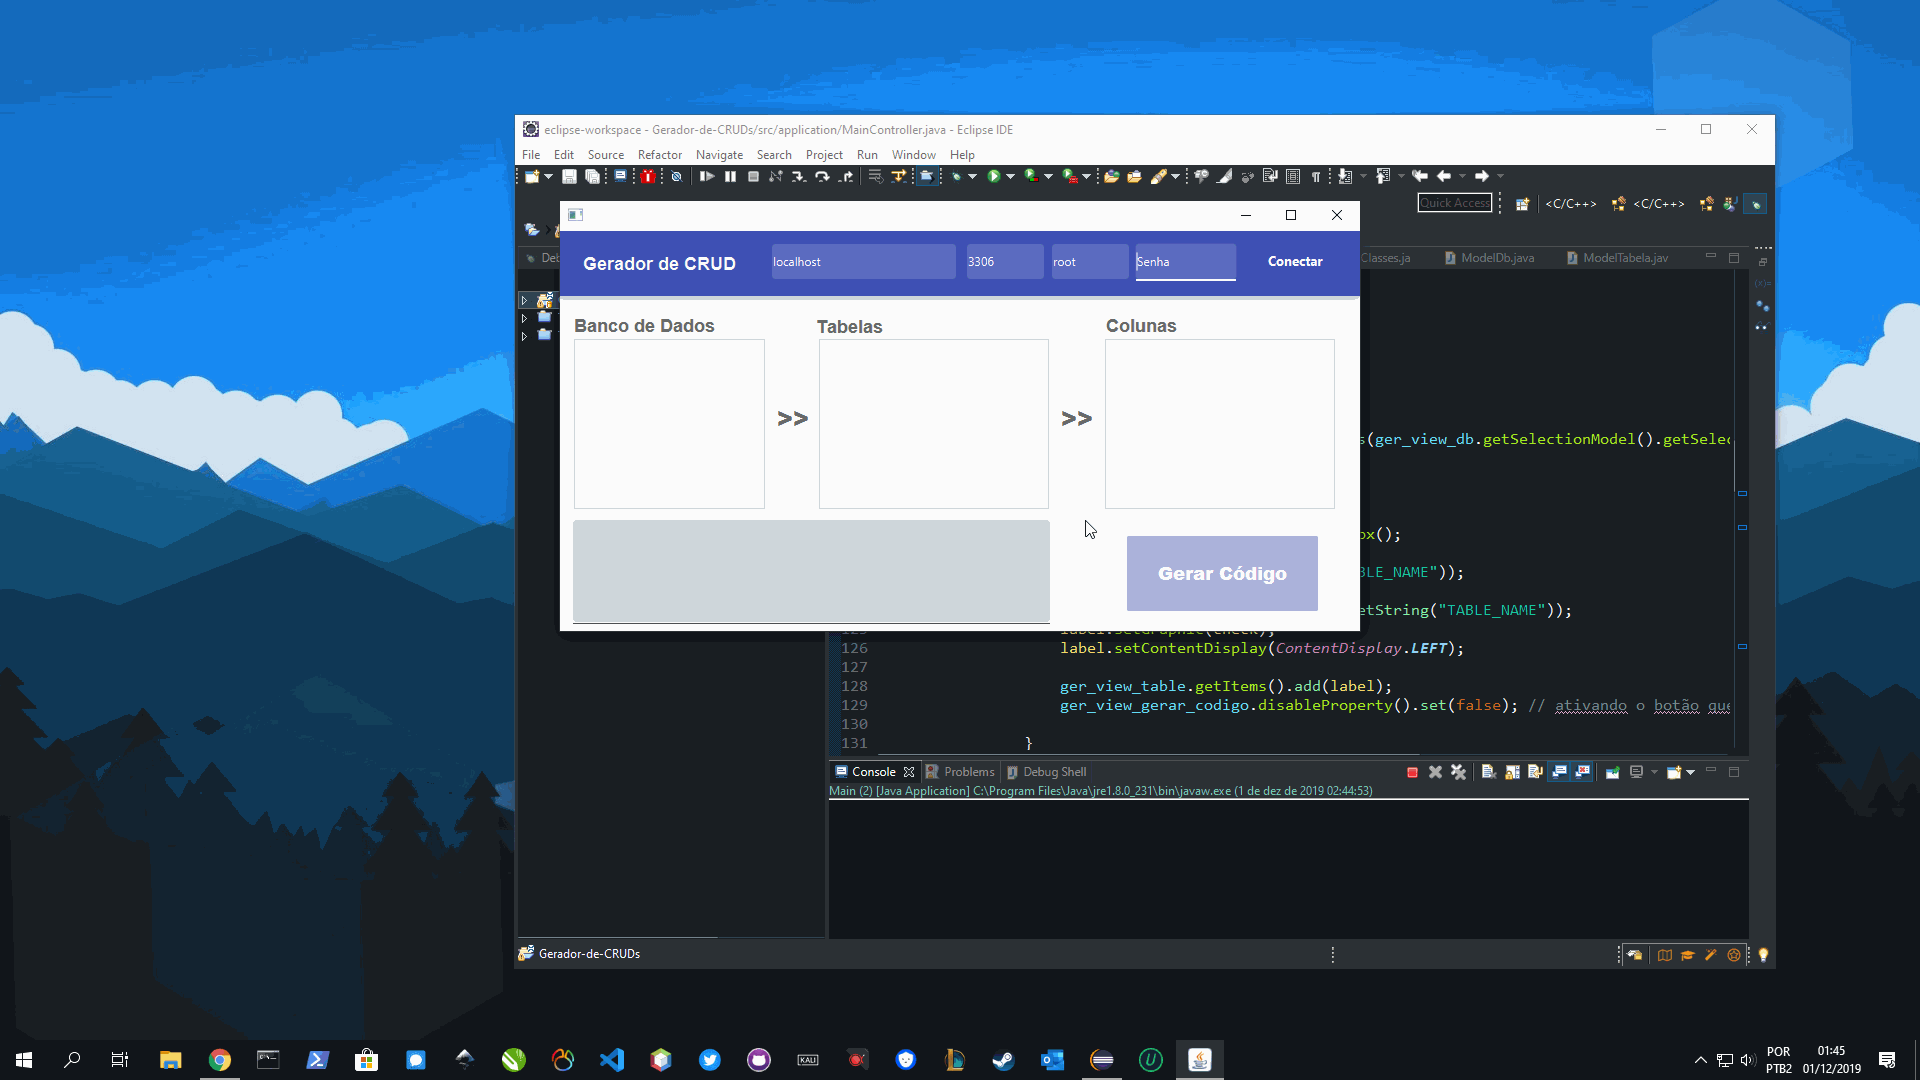Click the red Terminate button in Console
Image resolution: width=1920 pixels, height=1080 pixels.
pos(1412,772)
